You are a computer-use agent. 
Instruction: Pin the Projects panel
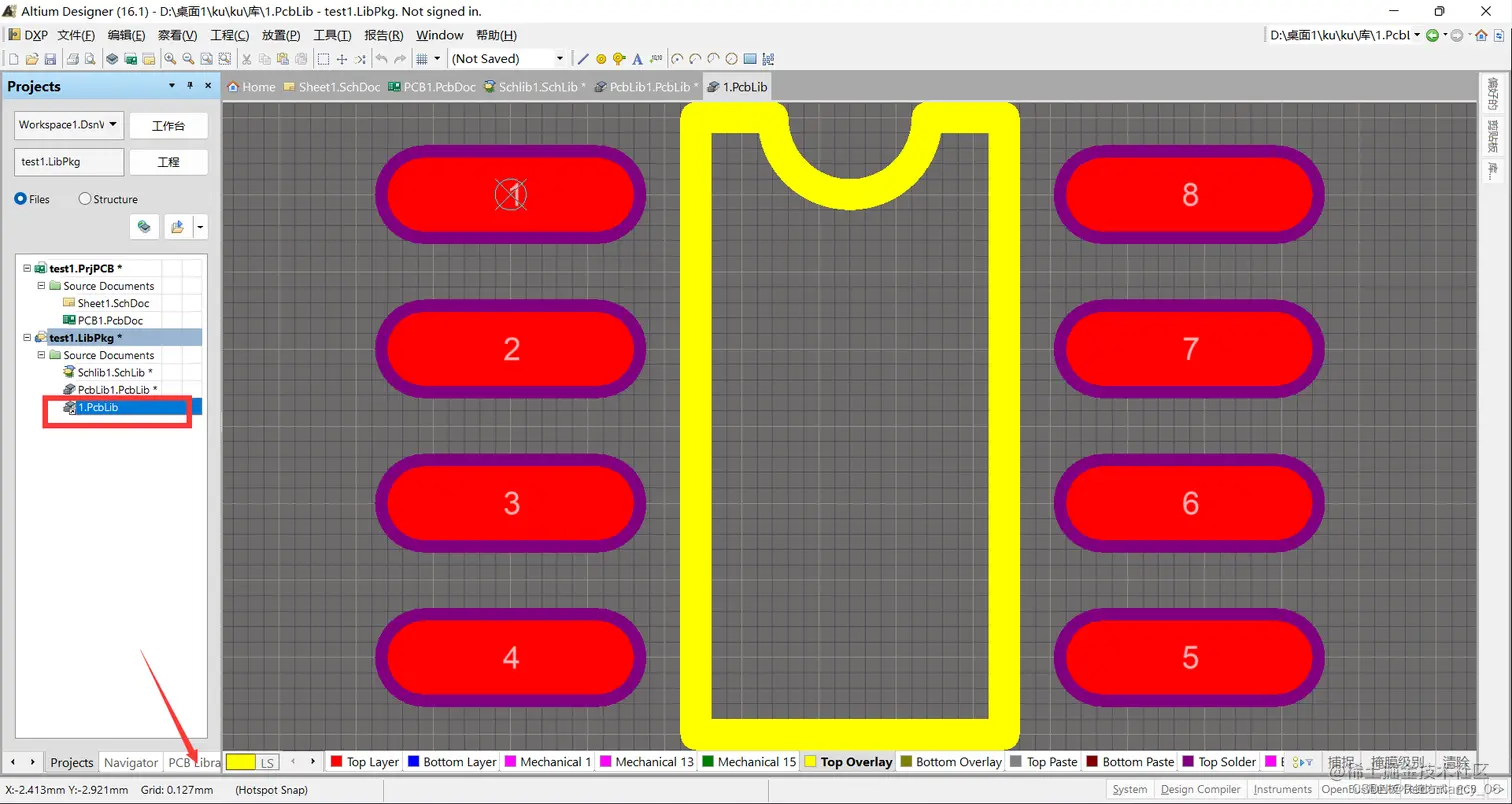coord(189,86)
